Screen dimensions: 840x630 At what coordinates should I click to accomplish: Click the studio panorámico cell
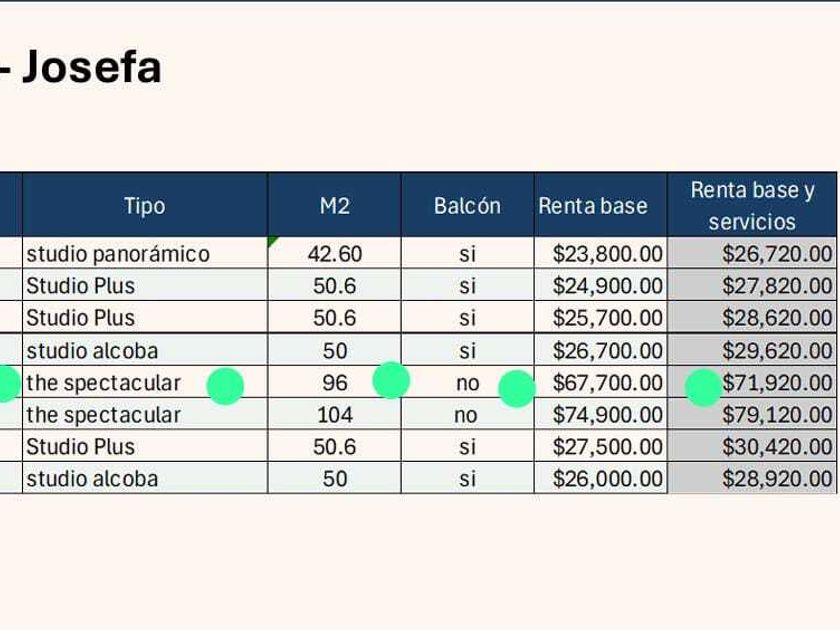pyautogui.click(x=118, y=254)
